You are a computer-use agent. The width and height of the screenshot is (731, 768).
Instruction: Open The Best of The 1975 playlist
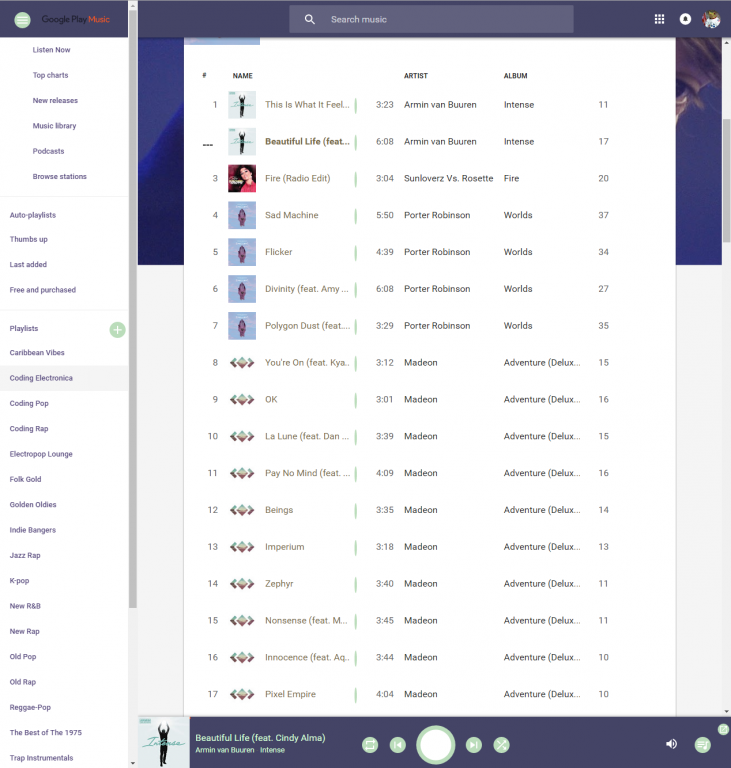[46, 733]
